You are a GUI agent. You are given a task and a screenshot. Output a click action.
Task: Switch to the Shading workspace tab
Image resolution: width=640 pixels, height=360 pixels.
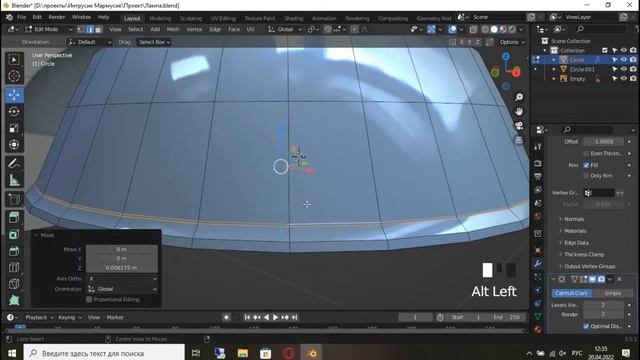tap(293, 18)
